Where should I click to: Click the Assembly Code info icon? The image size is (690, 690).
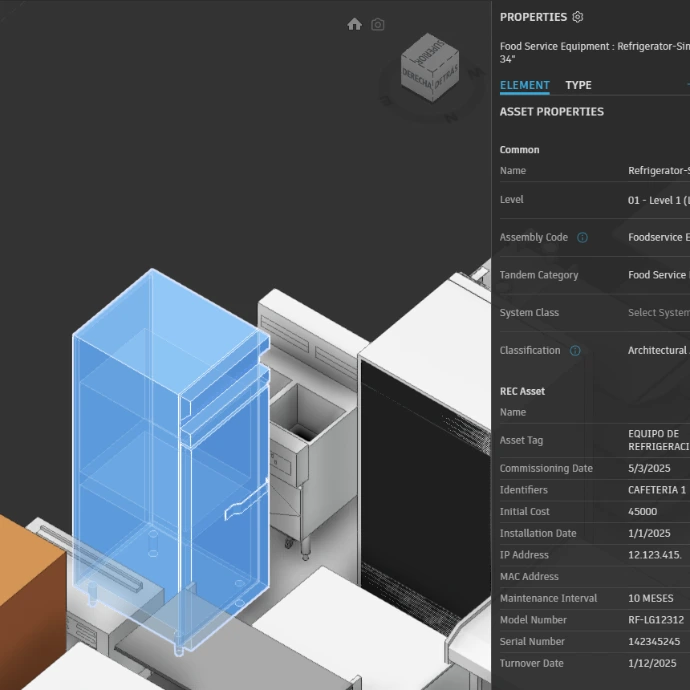(x=582, y=238)
